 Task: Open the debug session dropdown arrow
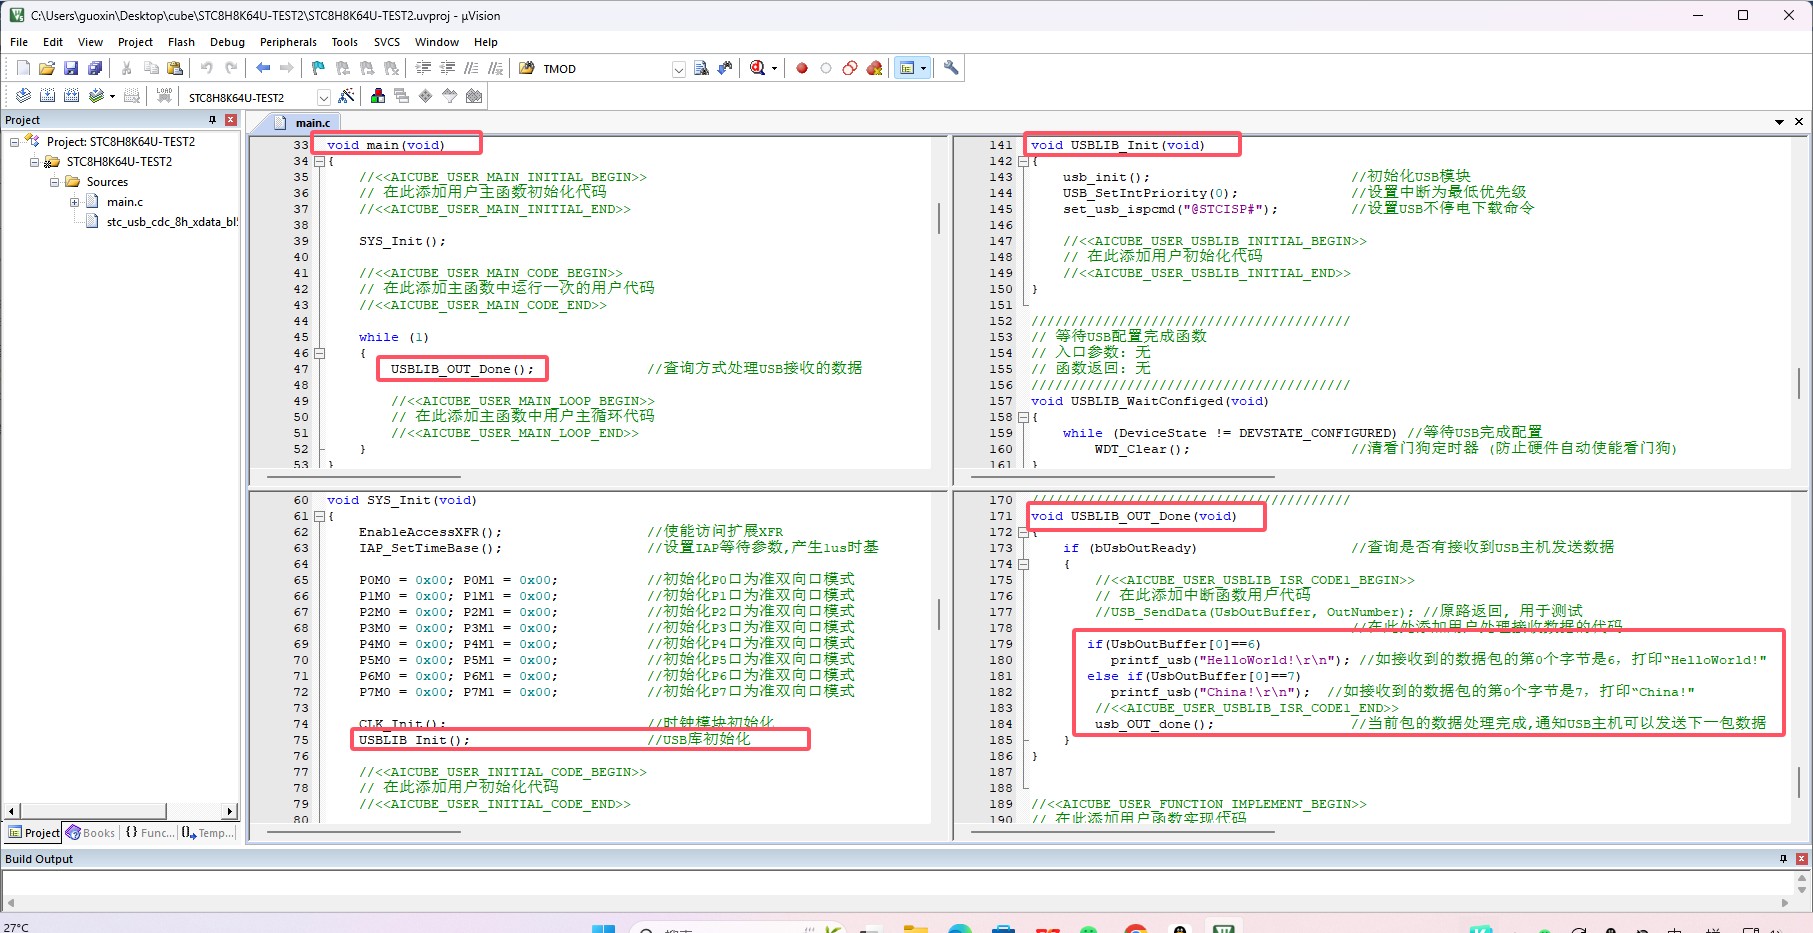[774, 68]
